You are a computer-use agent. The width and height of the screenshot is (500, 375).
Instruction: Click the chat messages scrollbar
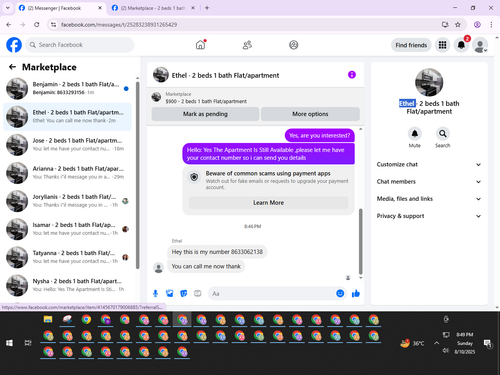360,241
